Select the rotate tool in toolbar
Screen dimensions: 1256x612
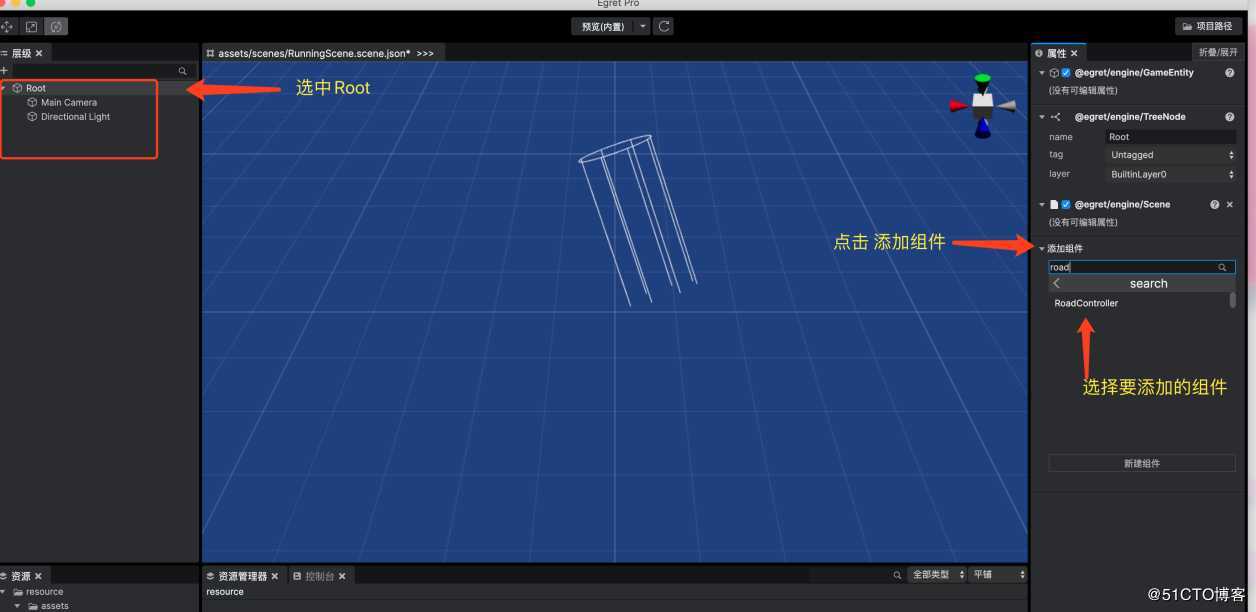(x=57, y=26)
